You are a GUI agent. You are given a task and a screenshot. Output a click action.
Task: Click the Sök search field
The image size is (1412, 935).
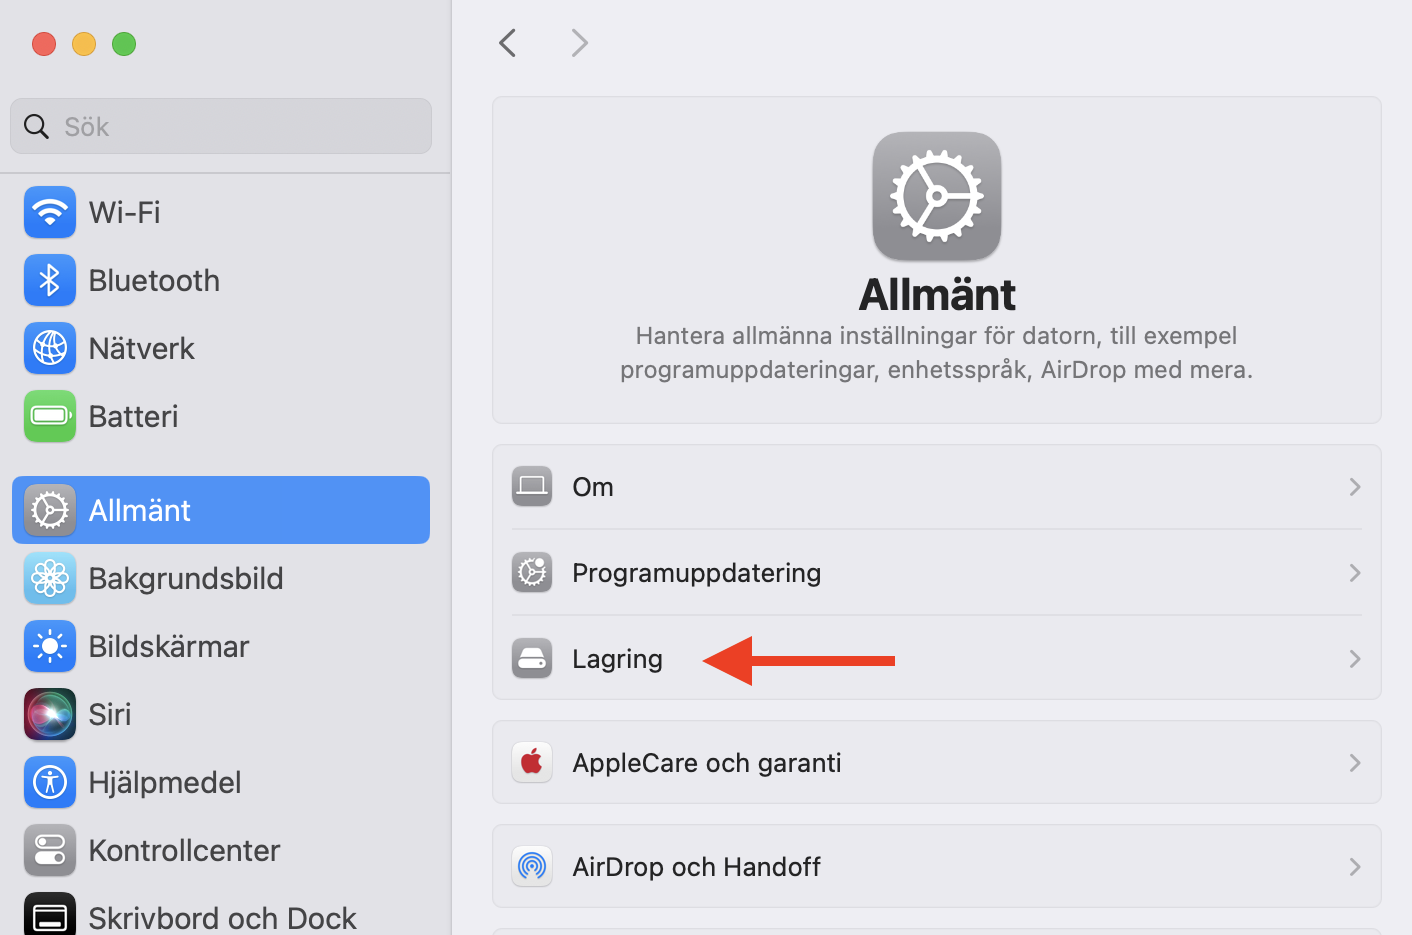tap(221, 126)
